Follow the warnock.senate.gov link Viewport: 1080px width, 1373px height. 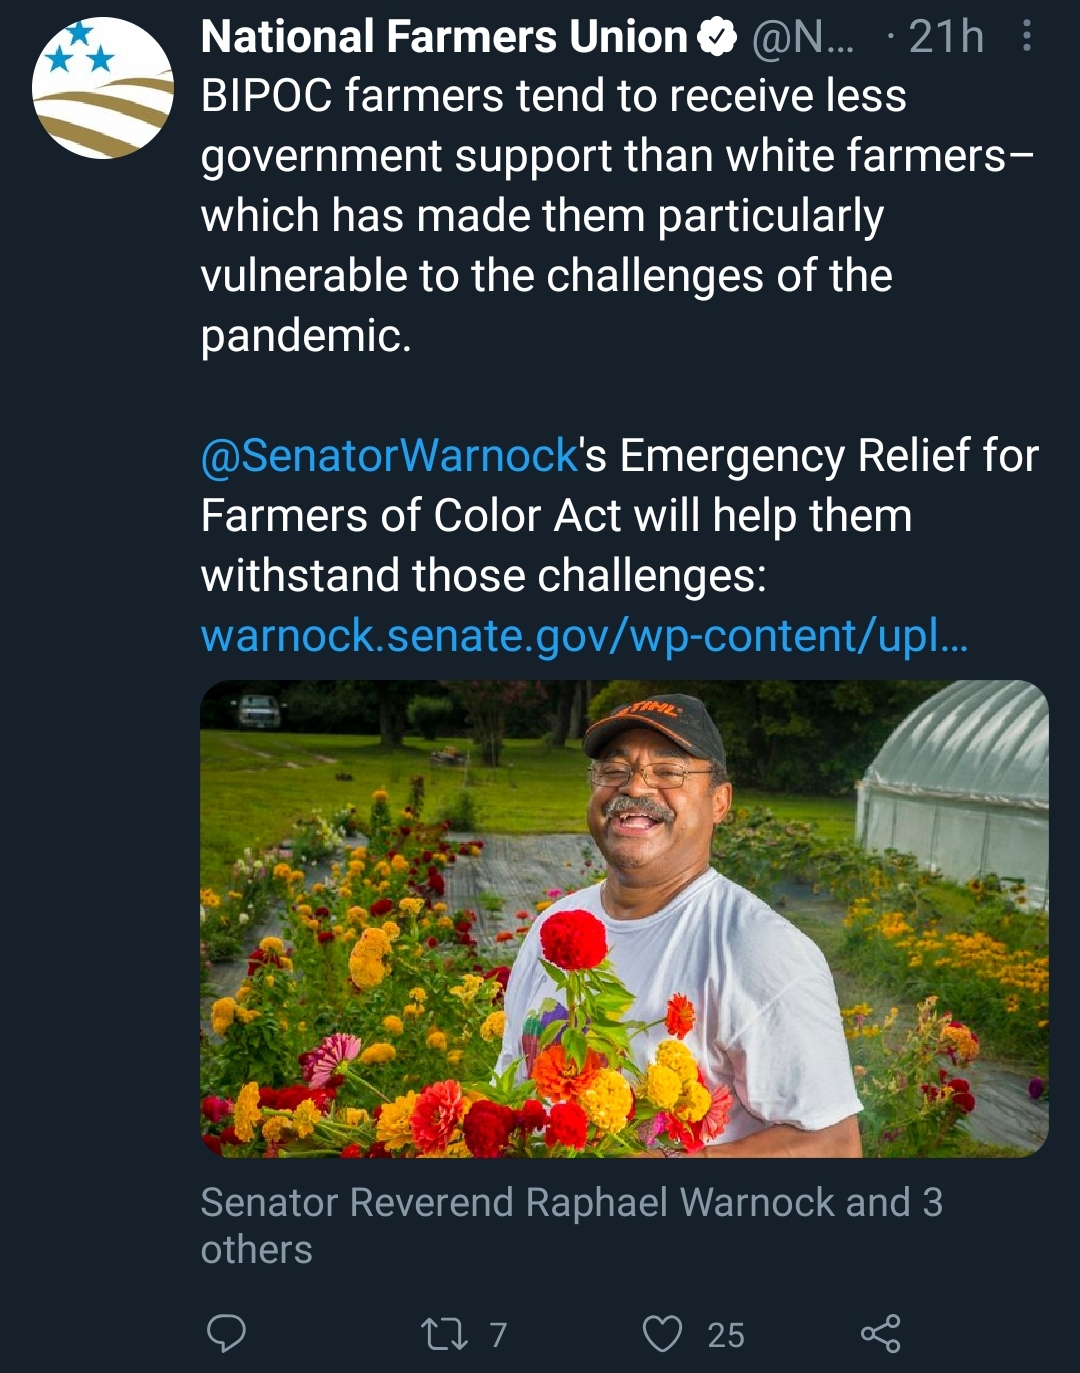tap(584, 636)
